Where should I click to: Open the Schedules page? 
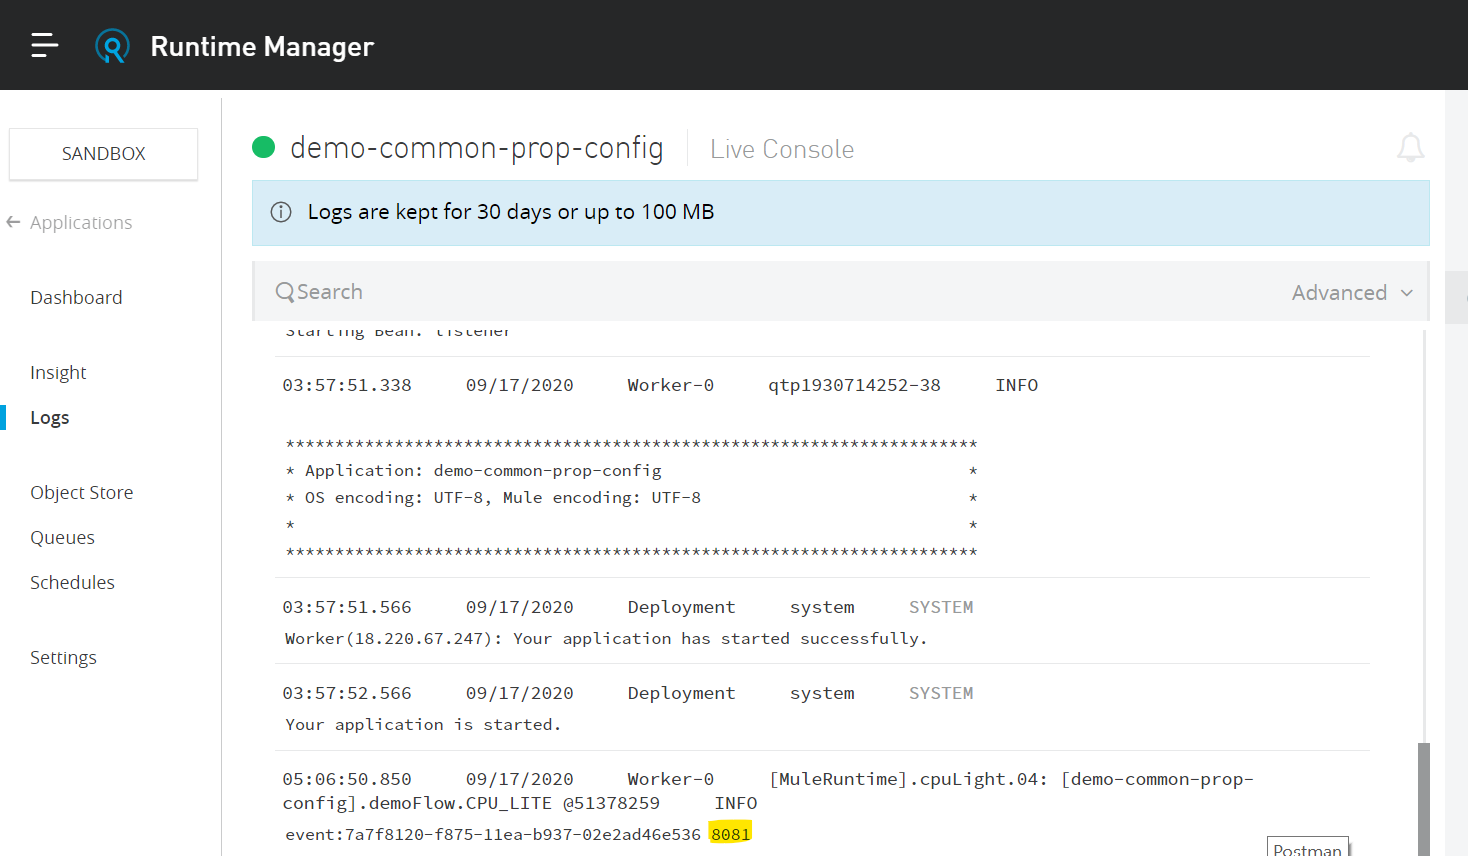(72, 582)
